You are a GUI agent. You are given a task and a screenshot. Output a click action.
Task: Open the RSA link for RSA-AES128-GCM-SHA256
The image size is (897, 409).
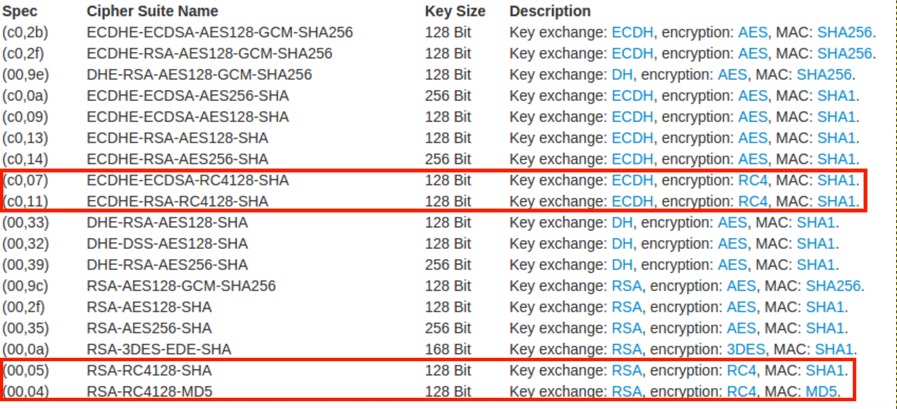point(627,286)
